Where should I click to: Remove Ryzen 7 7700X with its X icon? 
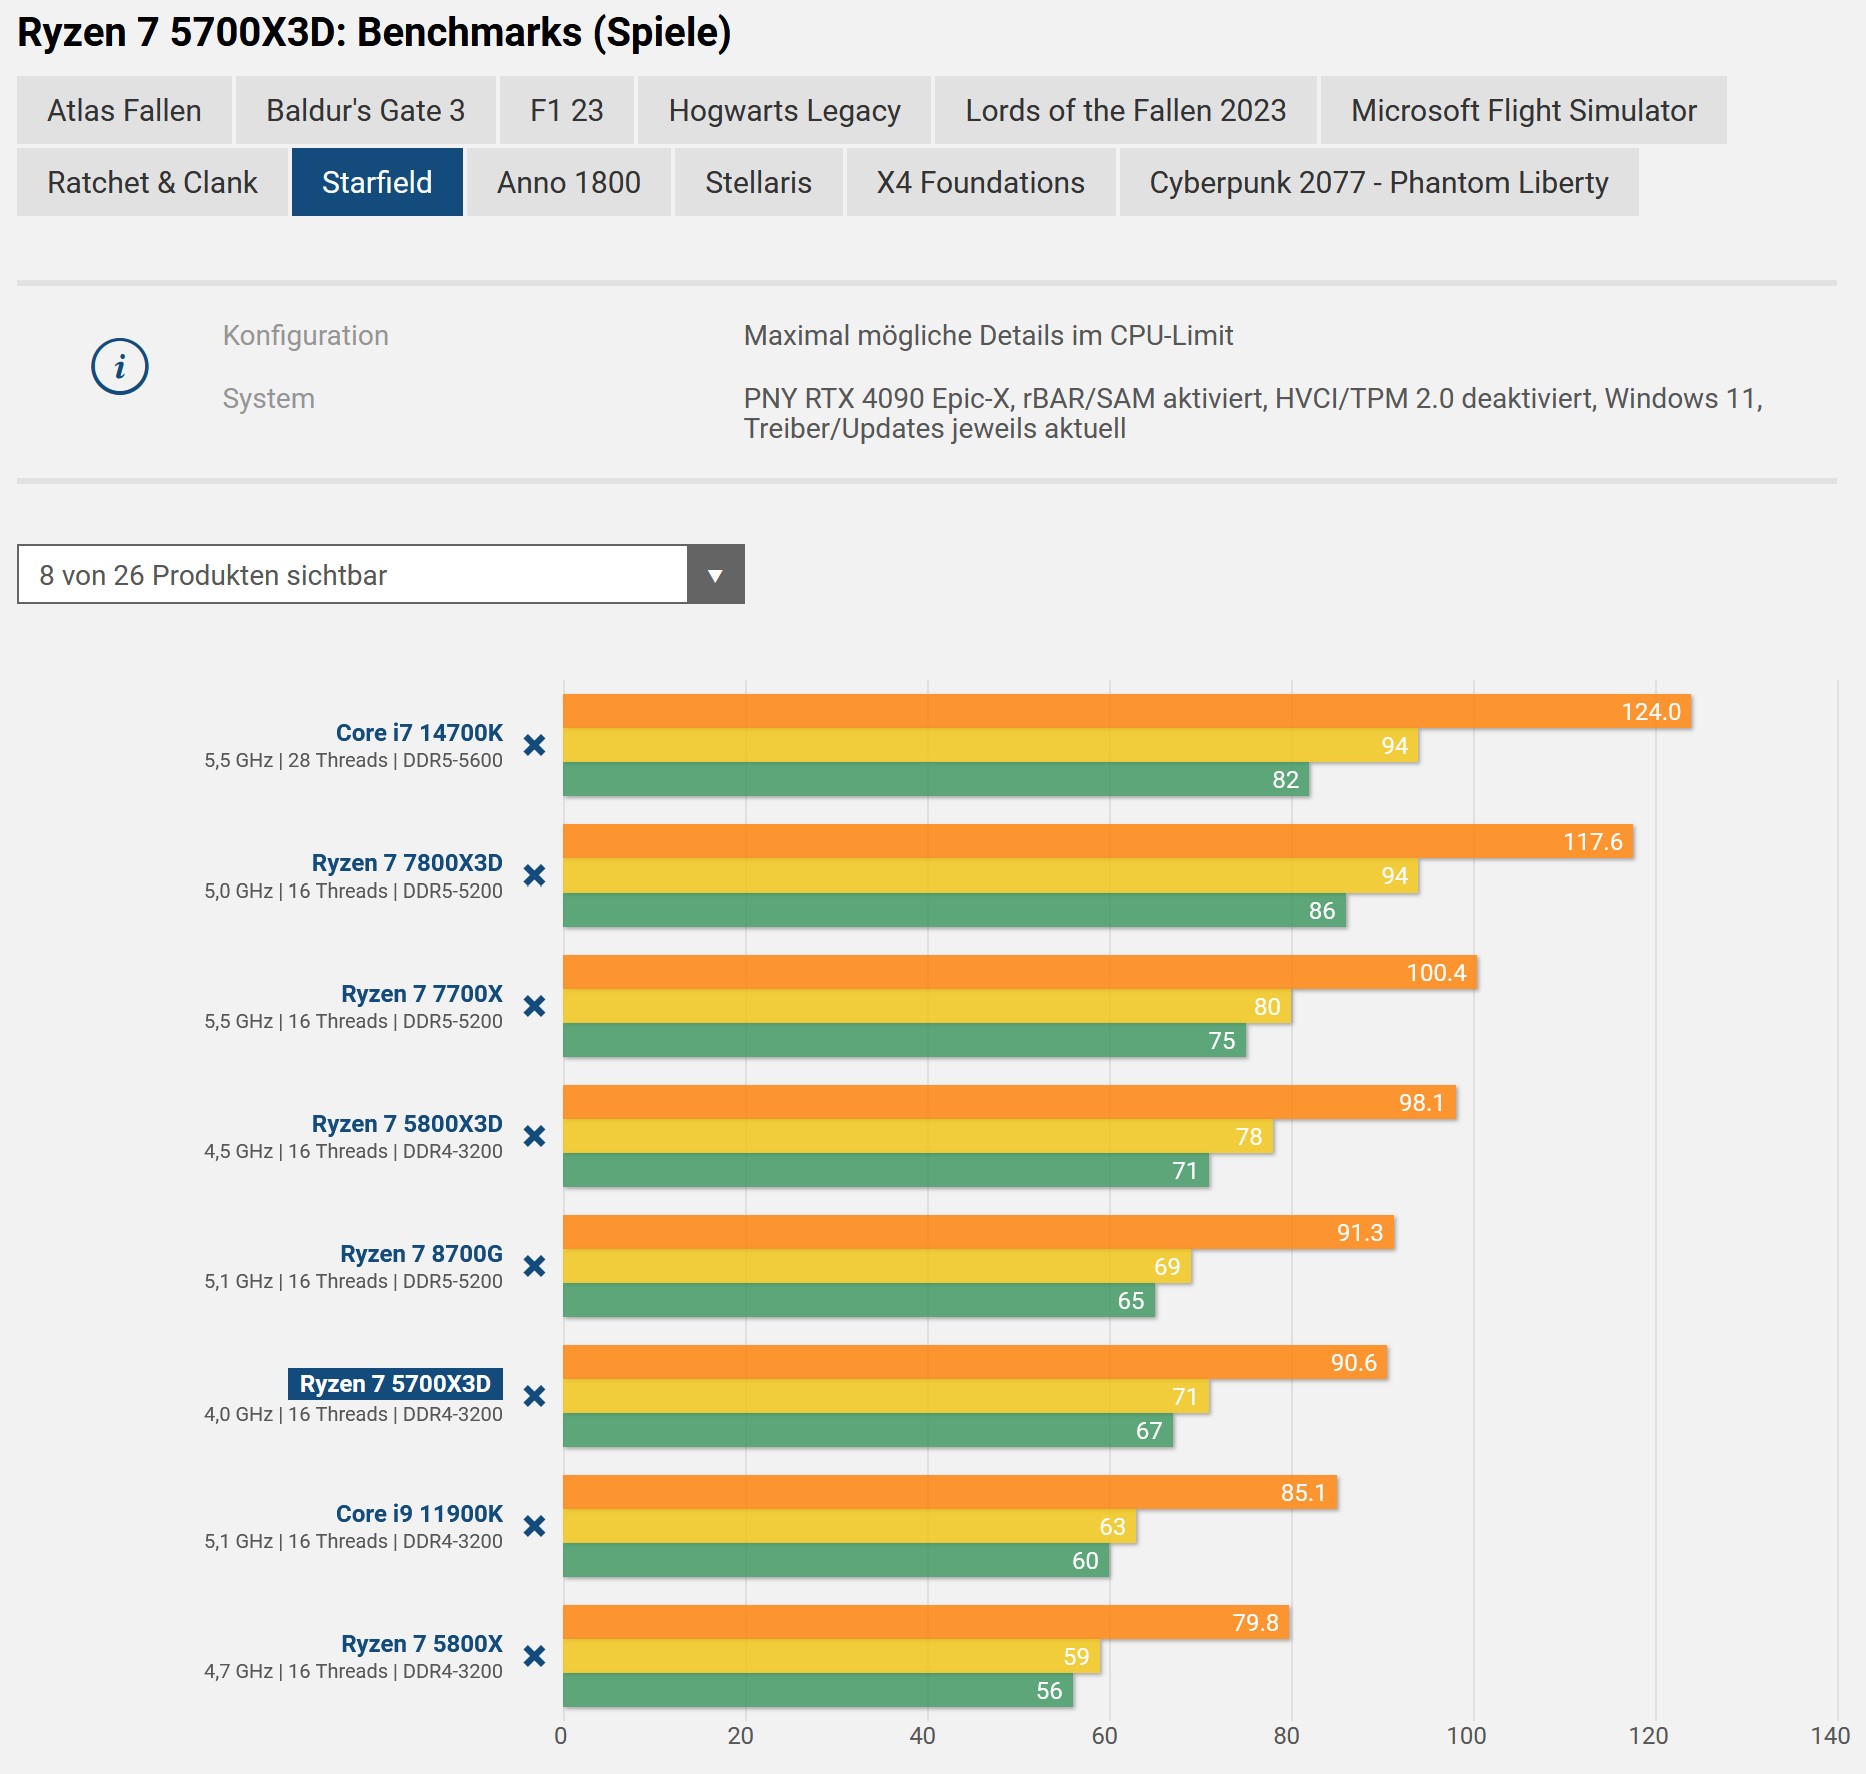pos(535,1006)
